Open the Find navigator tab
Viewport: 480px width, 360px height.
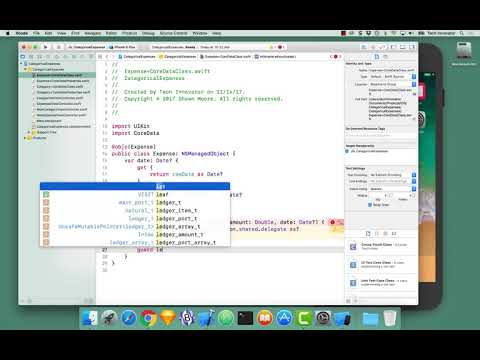(48, 57)
